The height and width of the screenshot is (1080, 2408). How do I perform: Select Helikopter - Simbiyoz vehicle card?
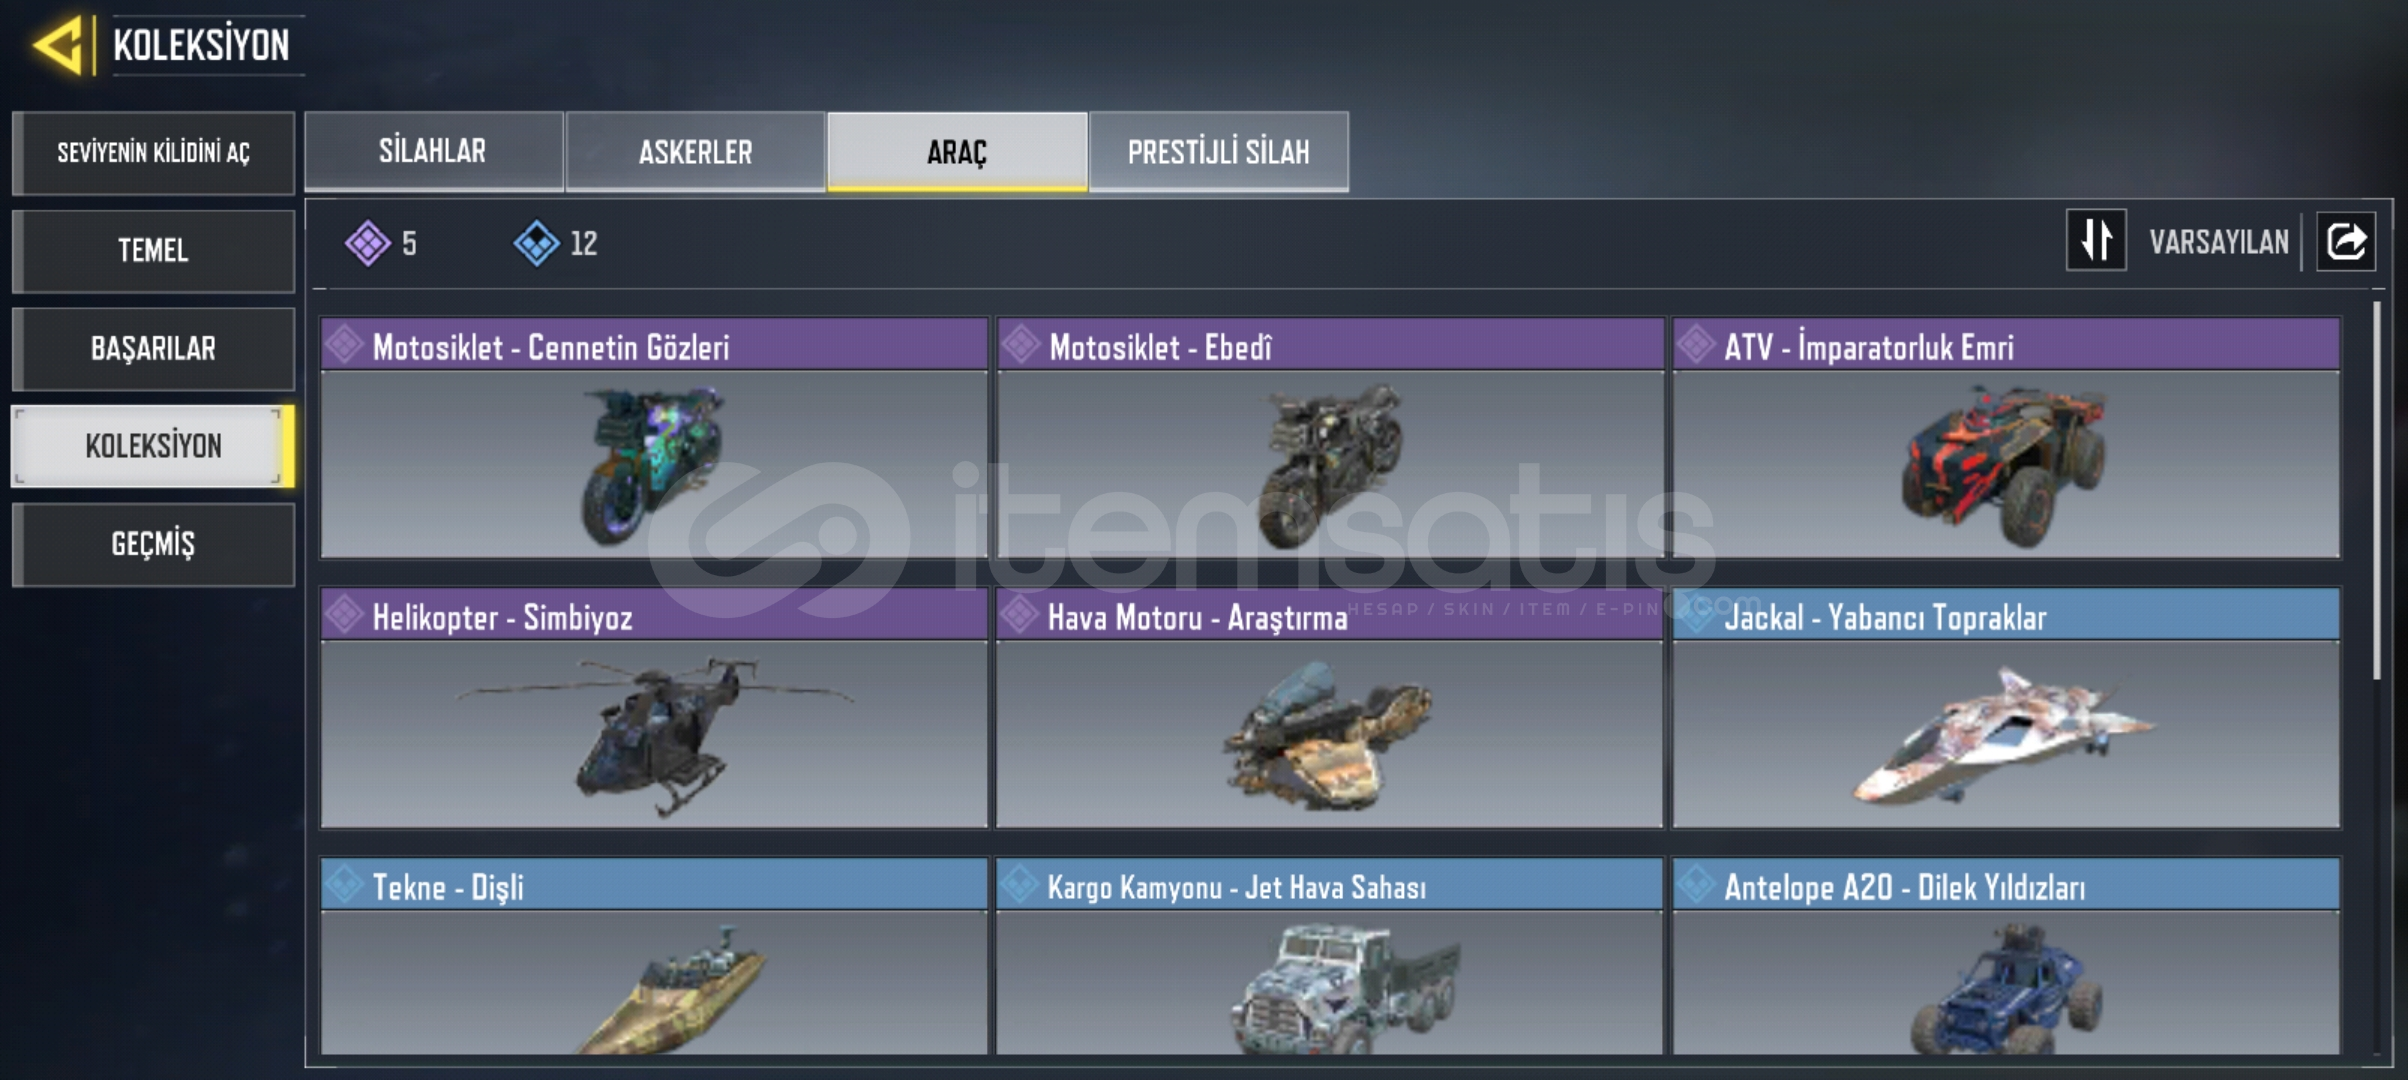pos(654,708)
